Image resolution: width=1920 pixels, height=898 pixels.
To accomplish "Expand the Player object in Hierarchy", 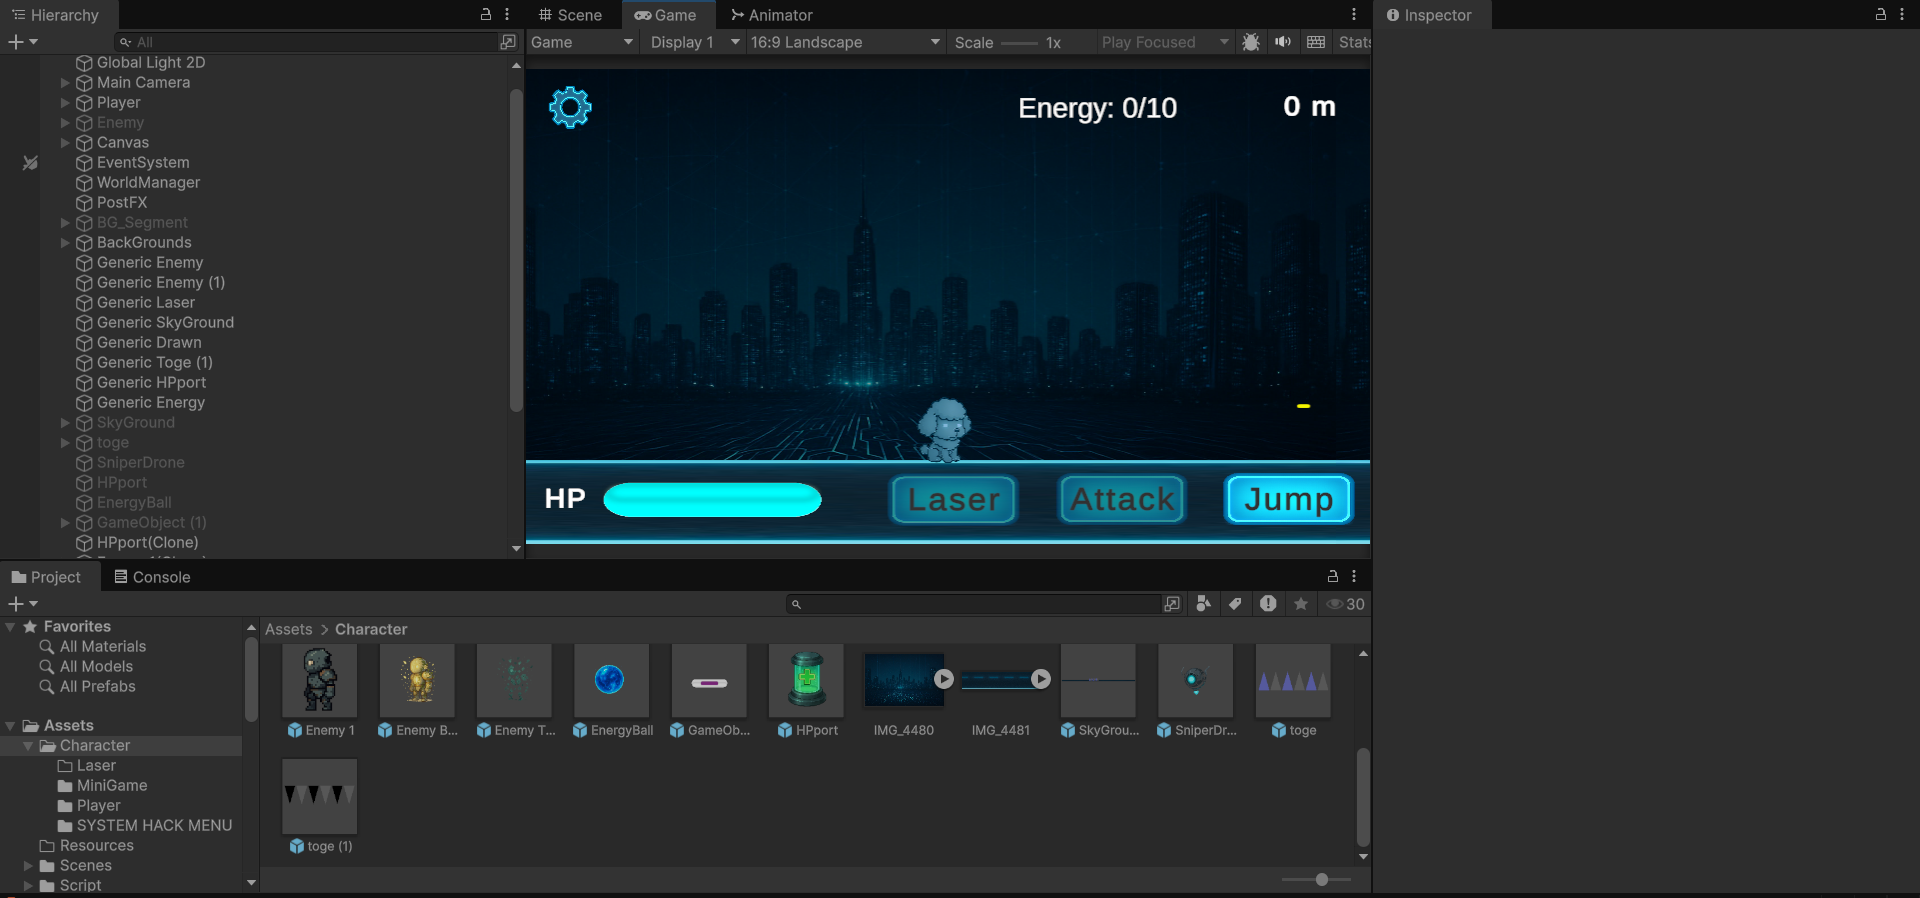I will click(65, 103).
